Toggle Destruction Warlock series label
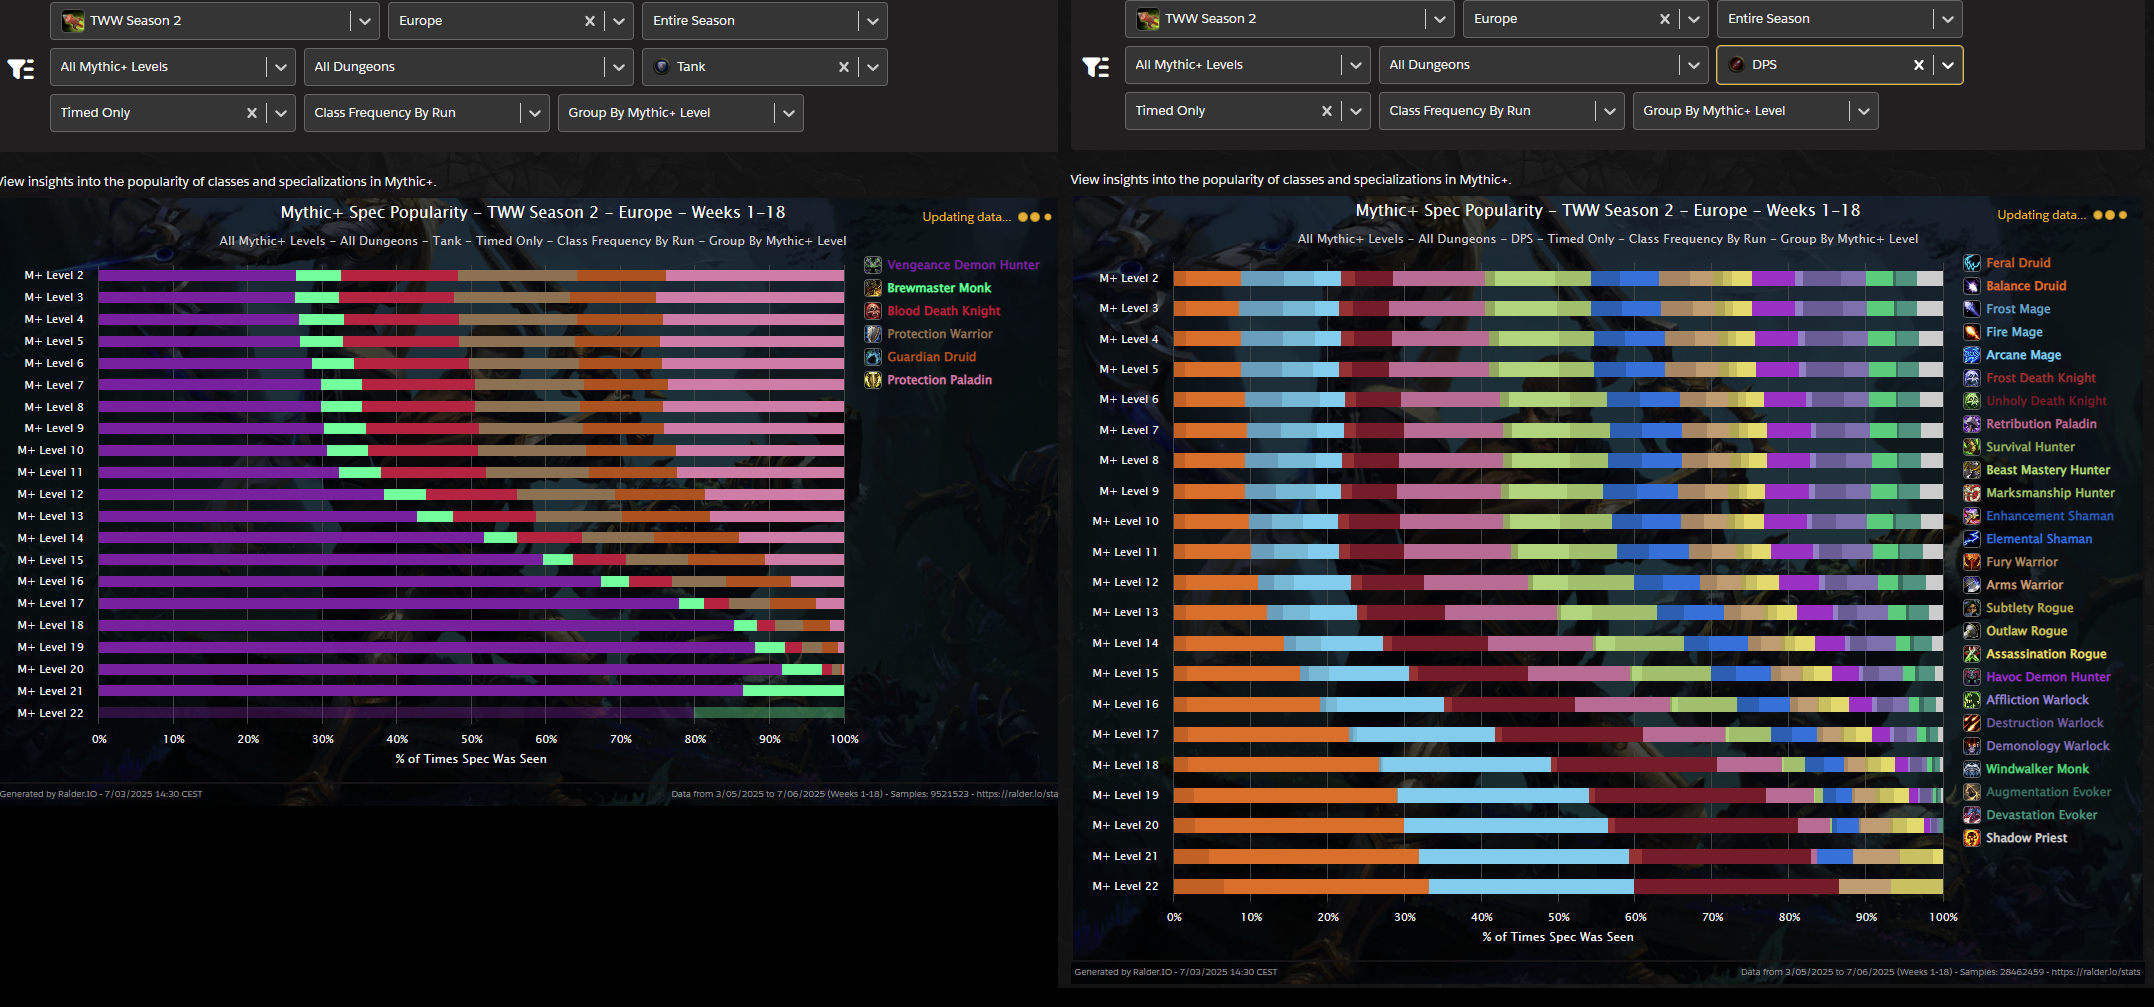The image size is (2154, 1007). [2044, 723]
